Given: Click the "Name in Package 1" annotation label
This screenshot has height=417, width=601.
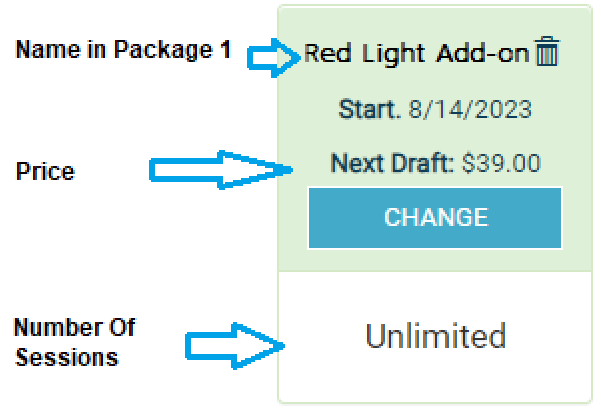Looking at the screenshot, I should coord(123,49).
